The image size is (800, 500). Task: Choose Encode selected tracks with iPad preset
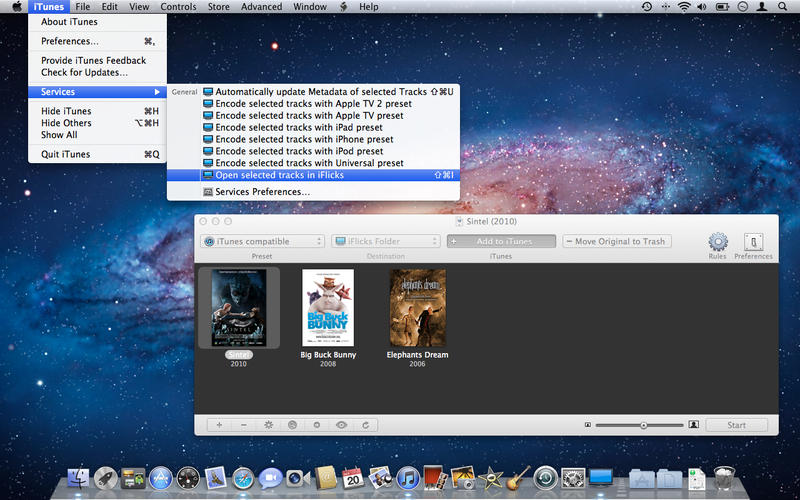tap(298, 127)
